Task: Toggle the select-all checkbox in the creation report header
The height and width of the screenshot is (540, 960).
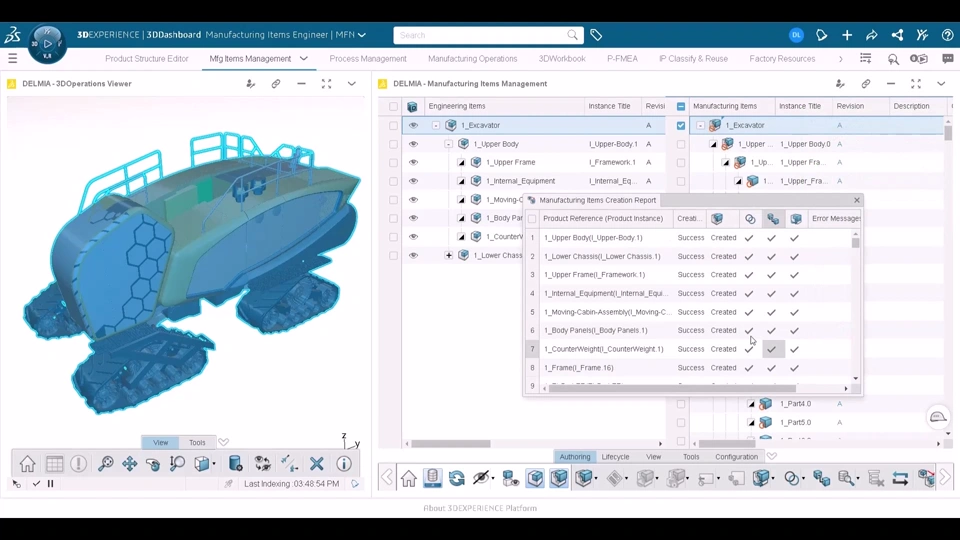Action: coord(532,219)
